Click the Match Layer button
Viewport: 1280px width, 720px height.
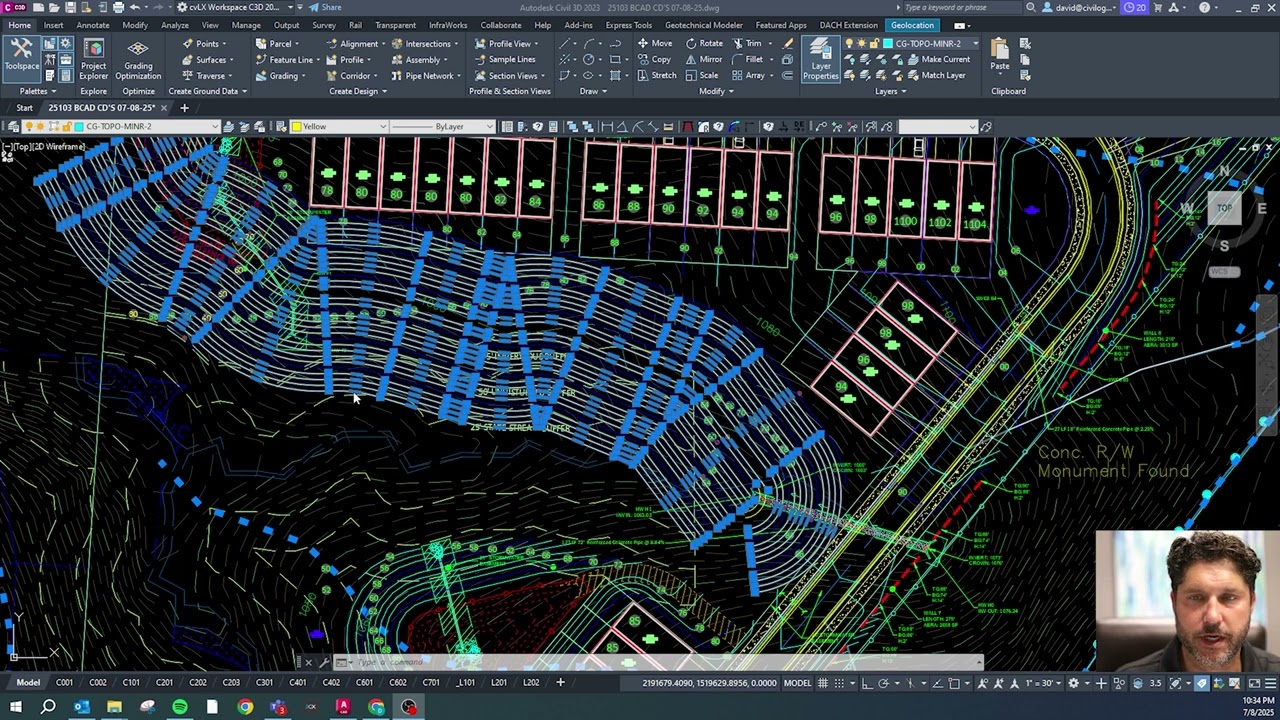tap(936, 75)
